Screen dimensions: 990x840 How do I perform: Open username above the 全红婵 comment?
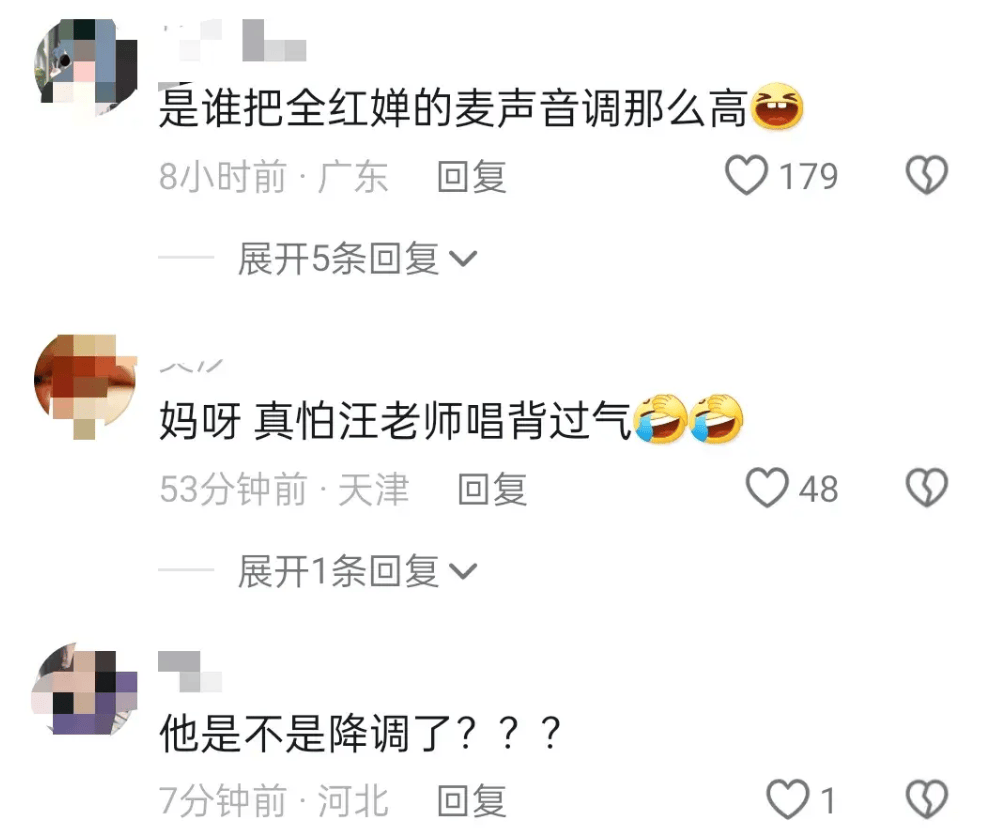pos(234,40)
